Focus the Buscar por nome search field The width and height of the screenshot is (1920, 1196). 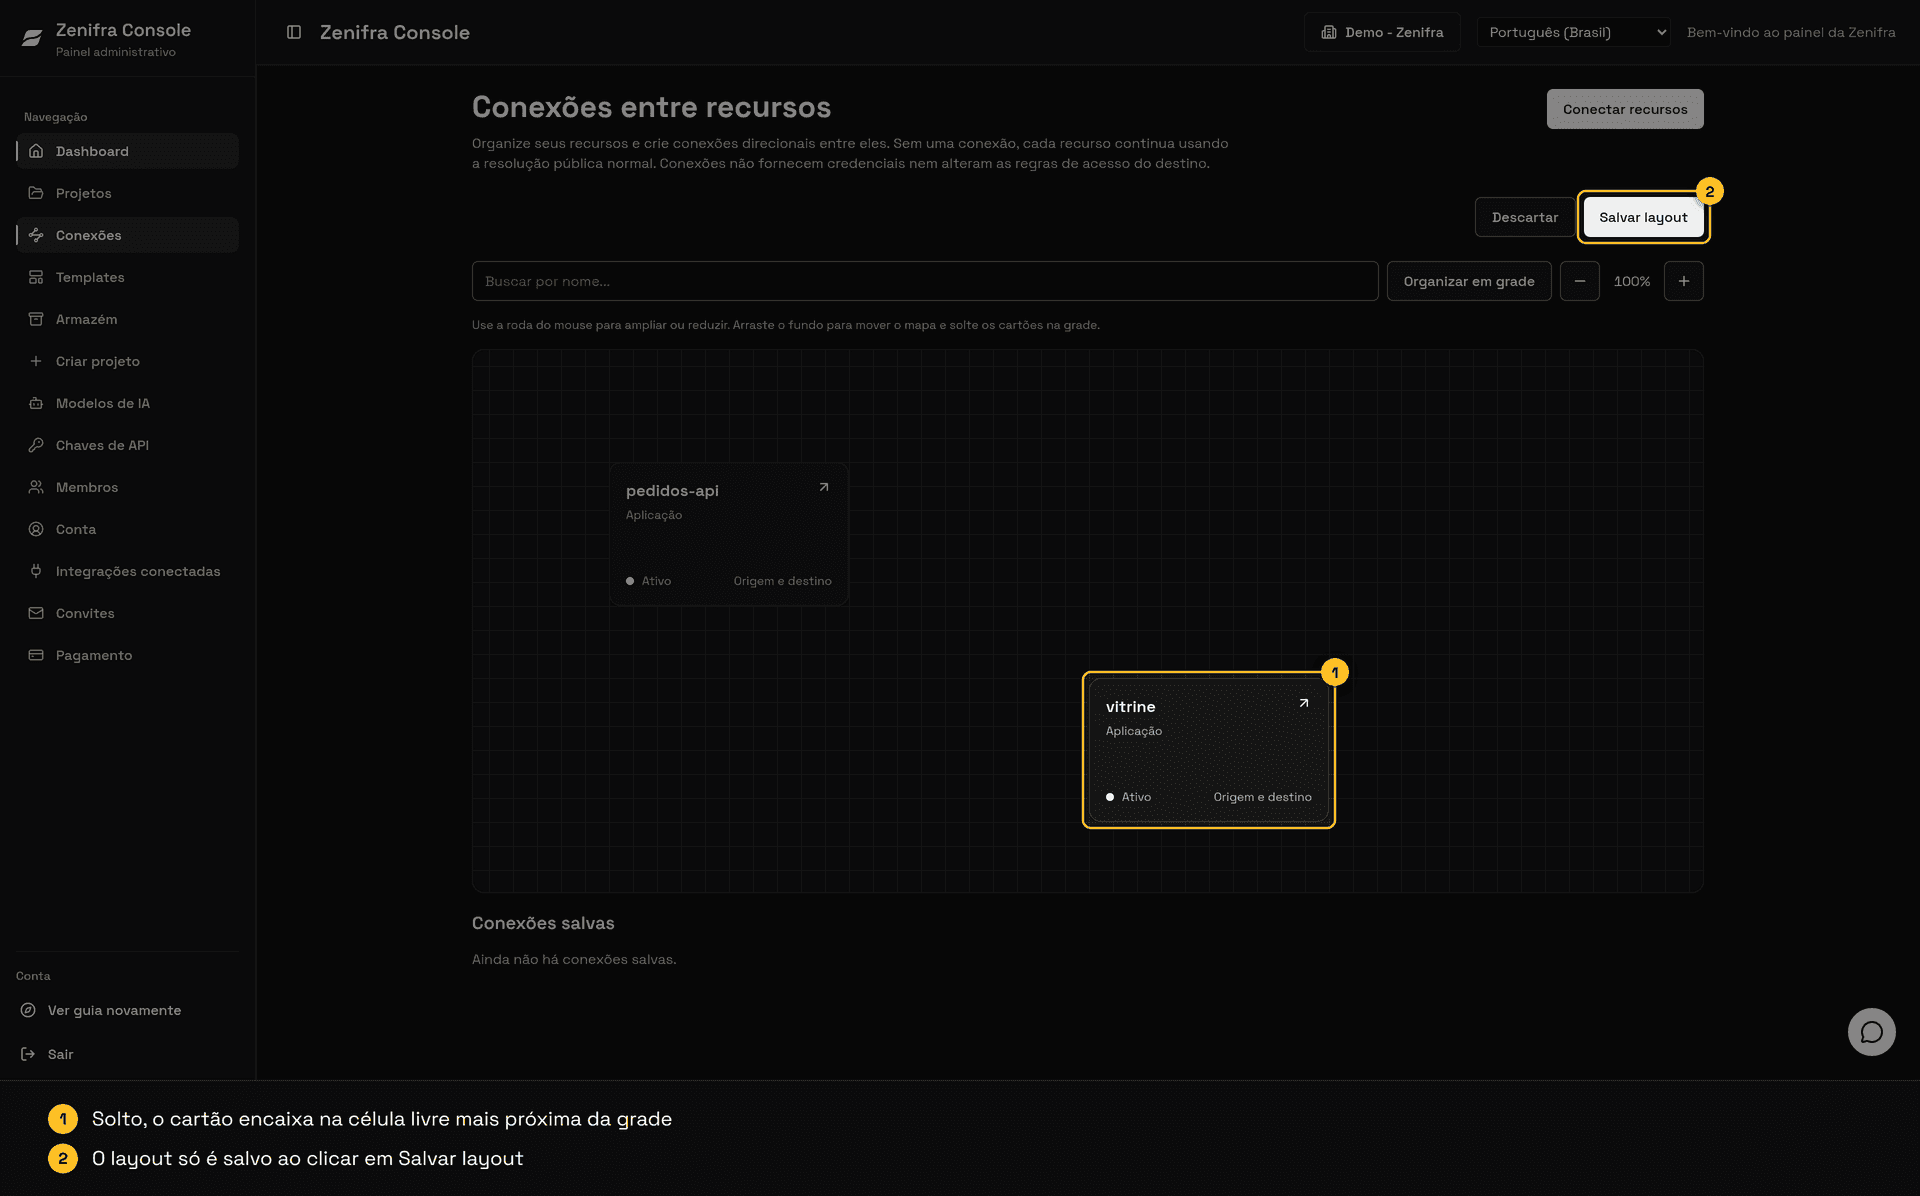[925, 281]
